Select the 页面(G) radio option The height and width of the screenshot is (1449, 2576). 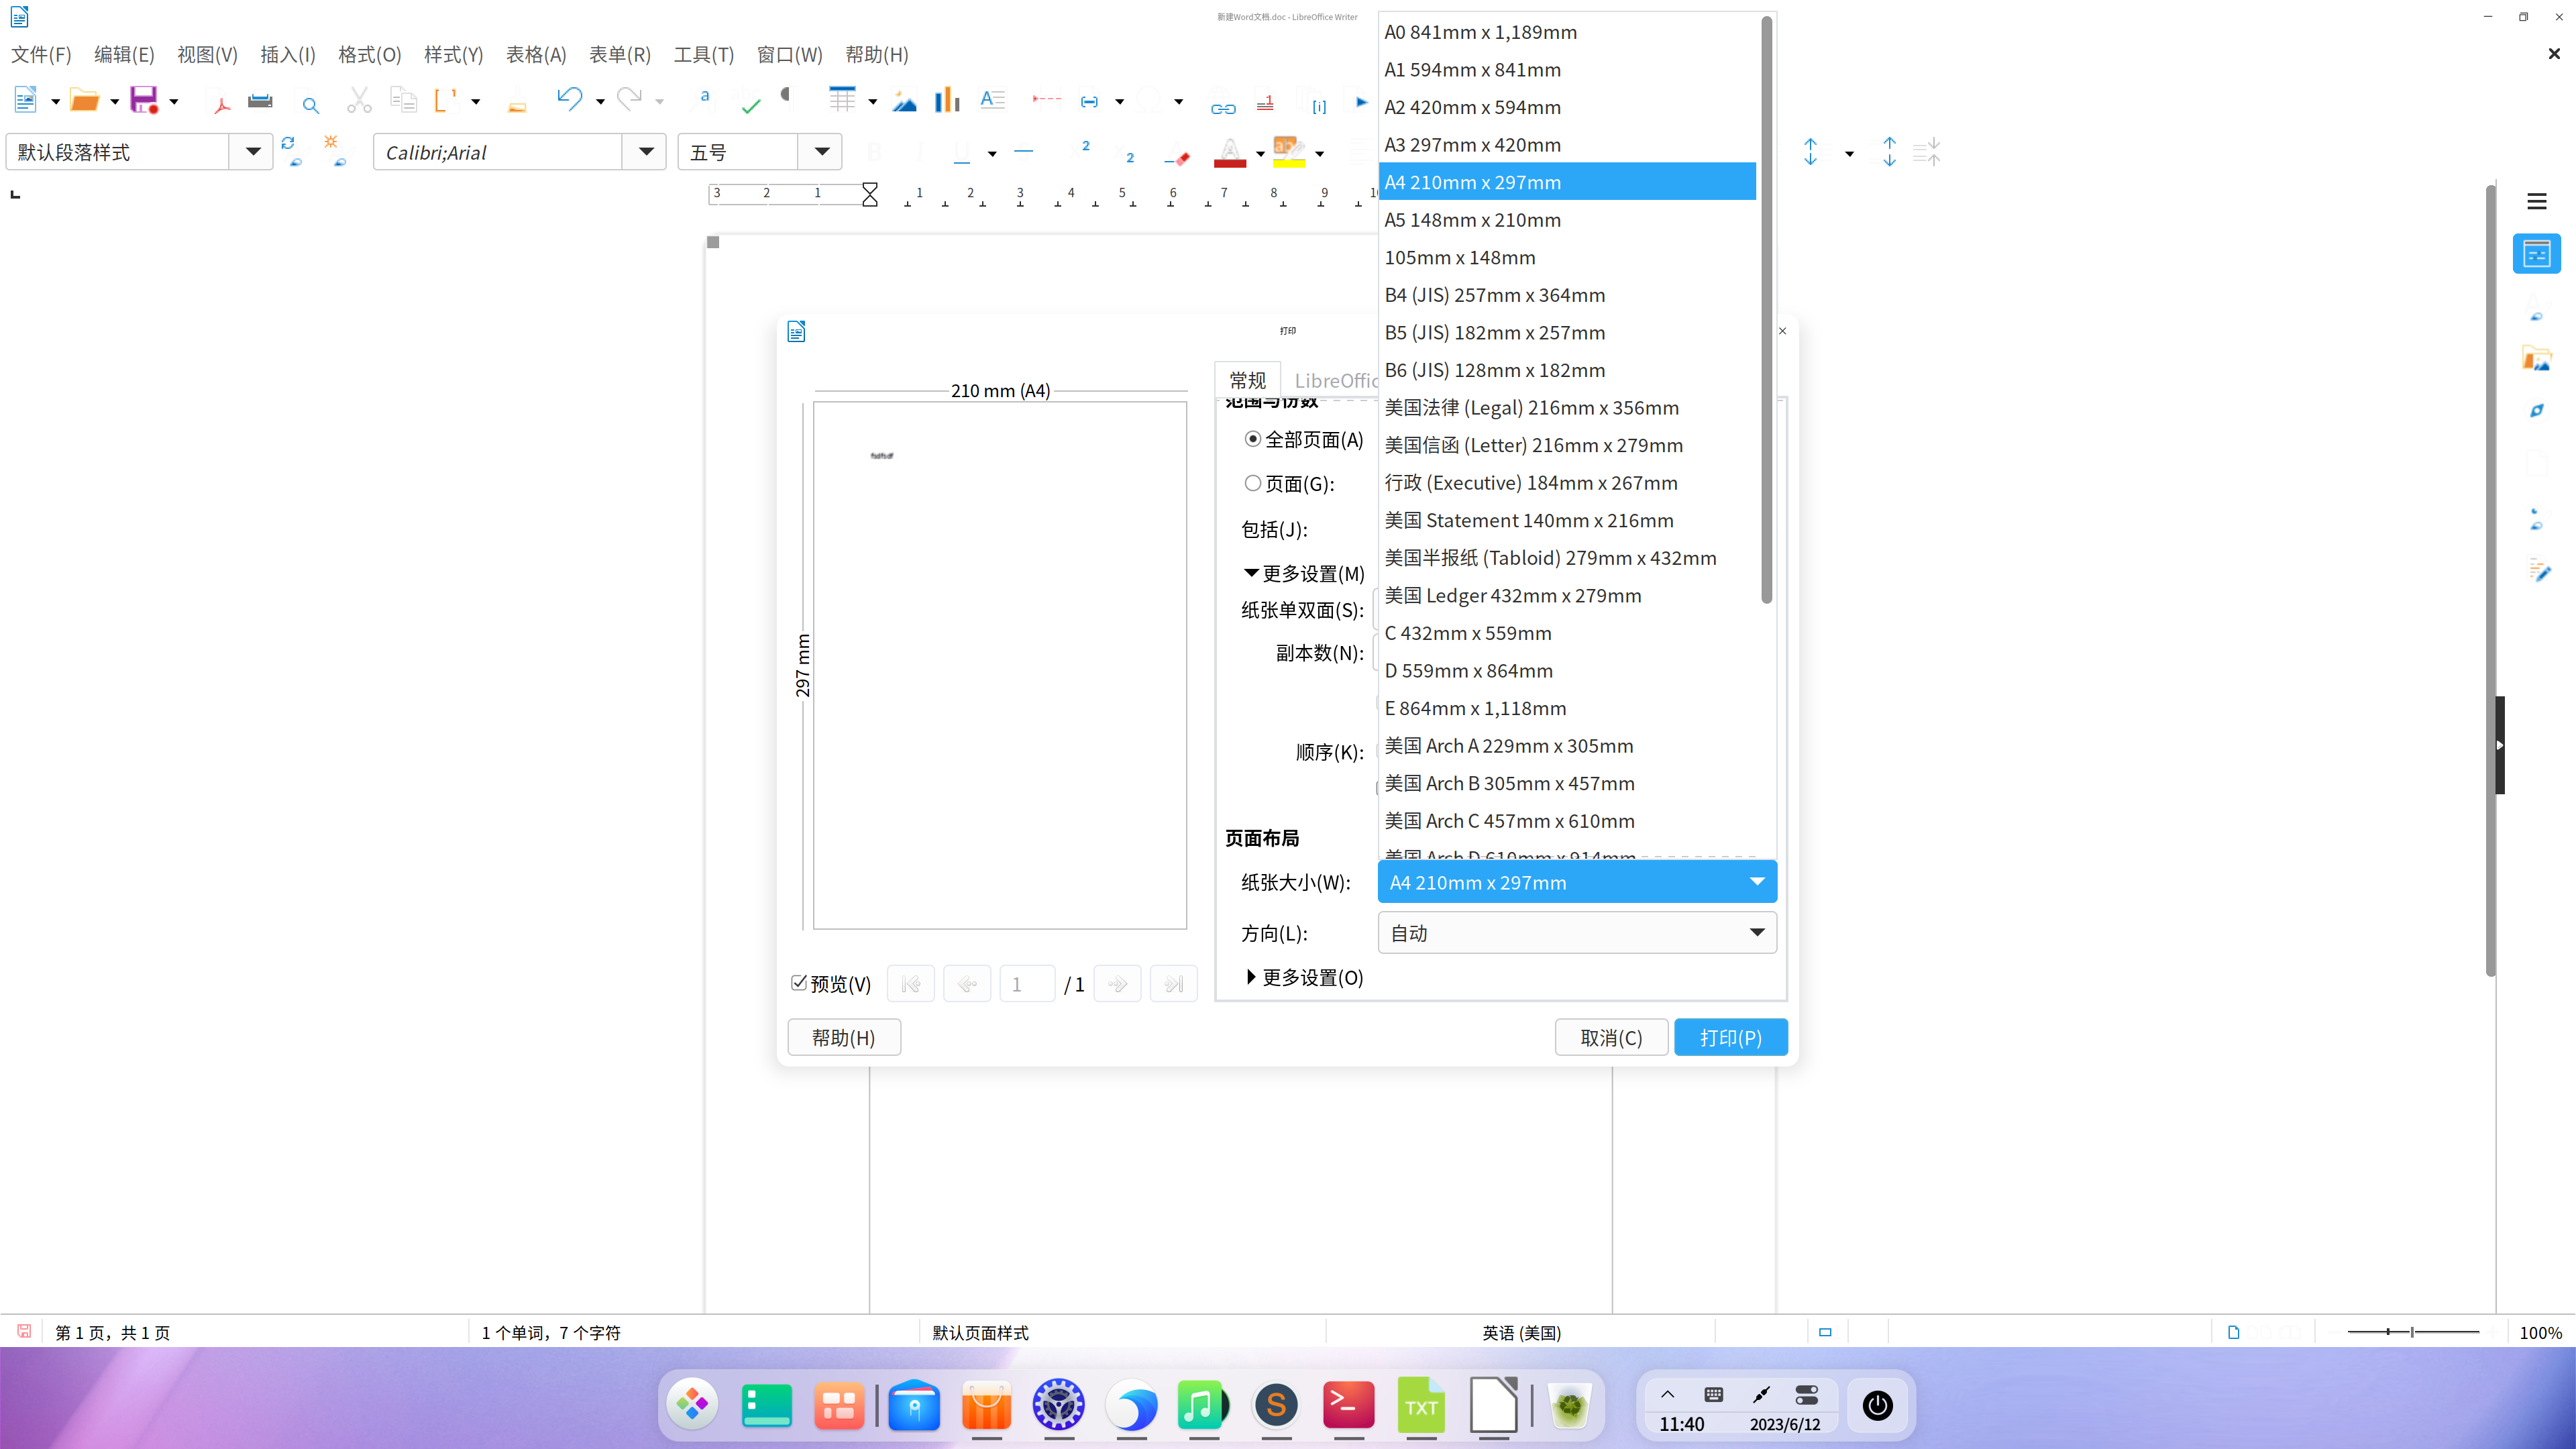[1252, 483]
